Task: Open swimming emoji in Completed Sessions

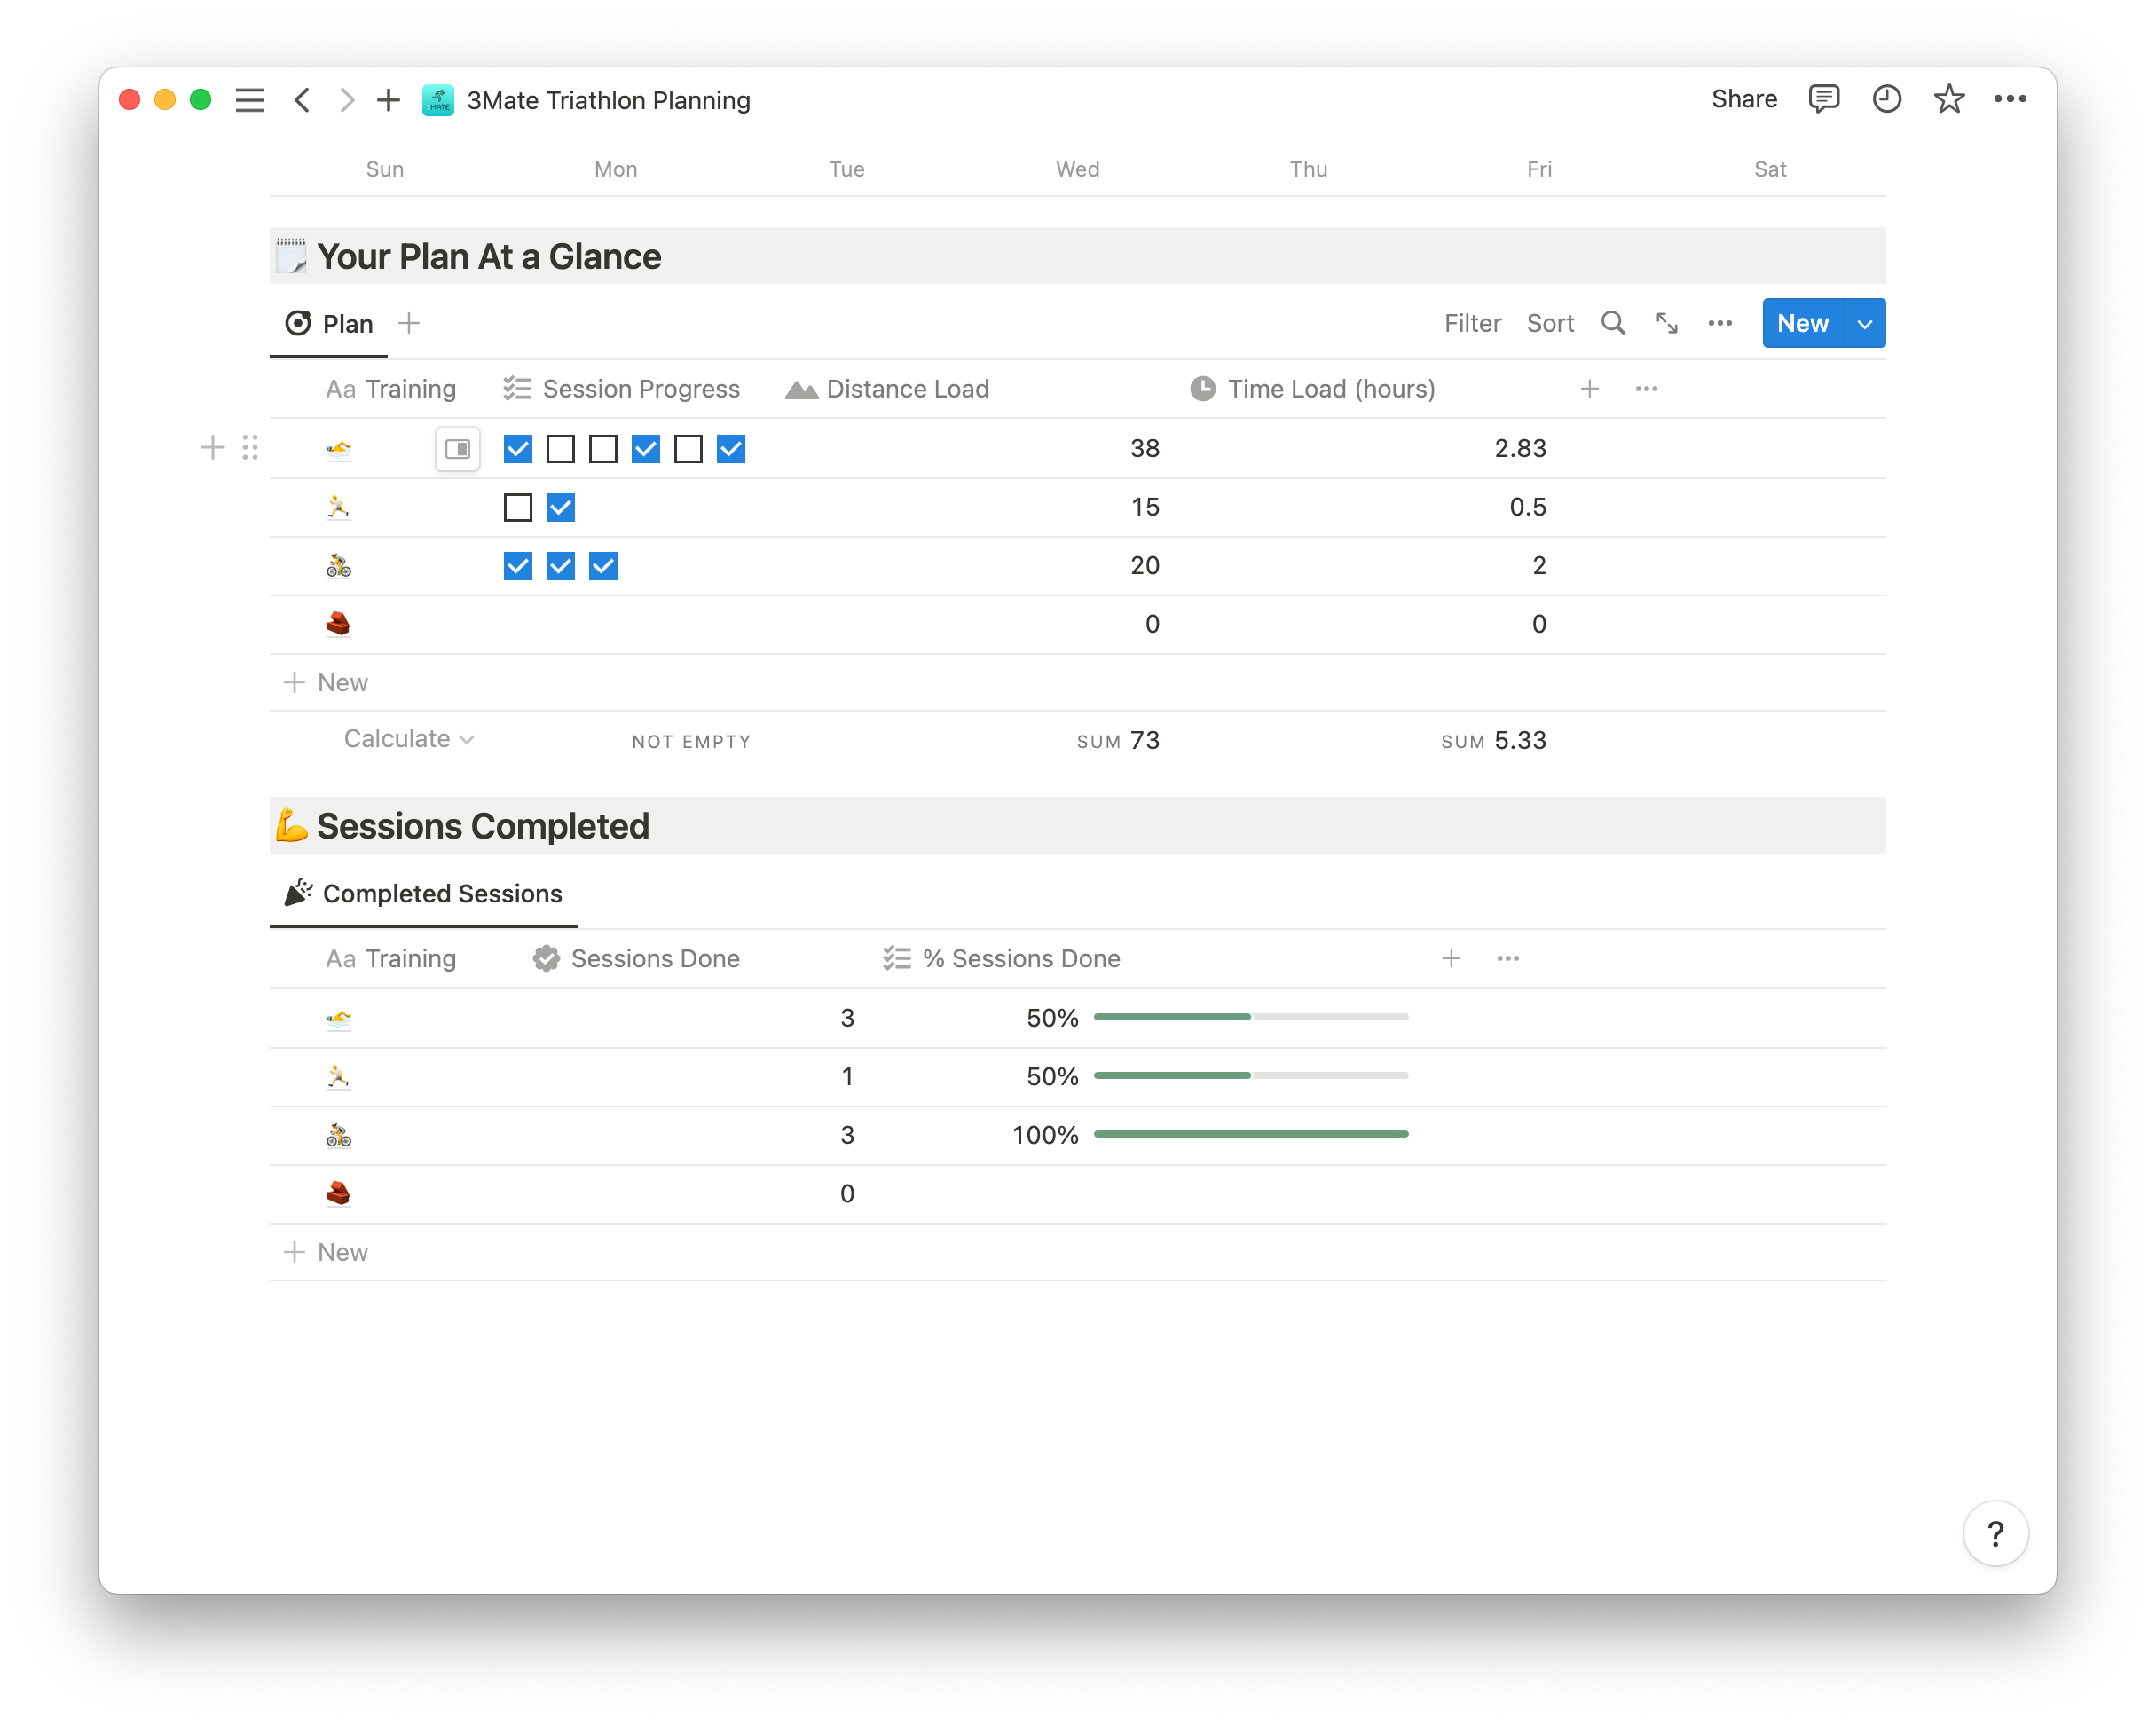Action: point(339,1019)
